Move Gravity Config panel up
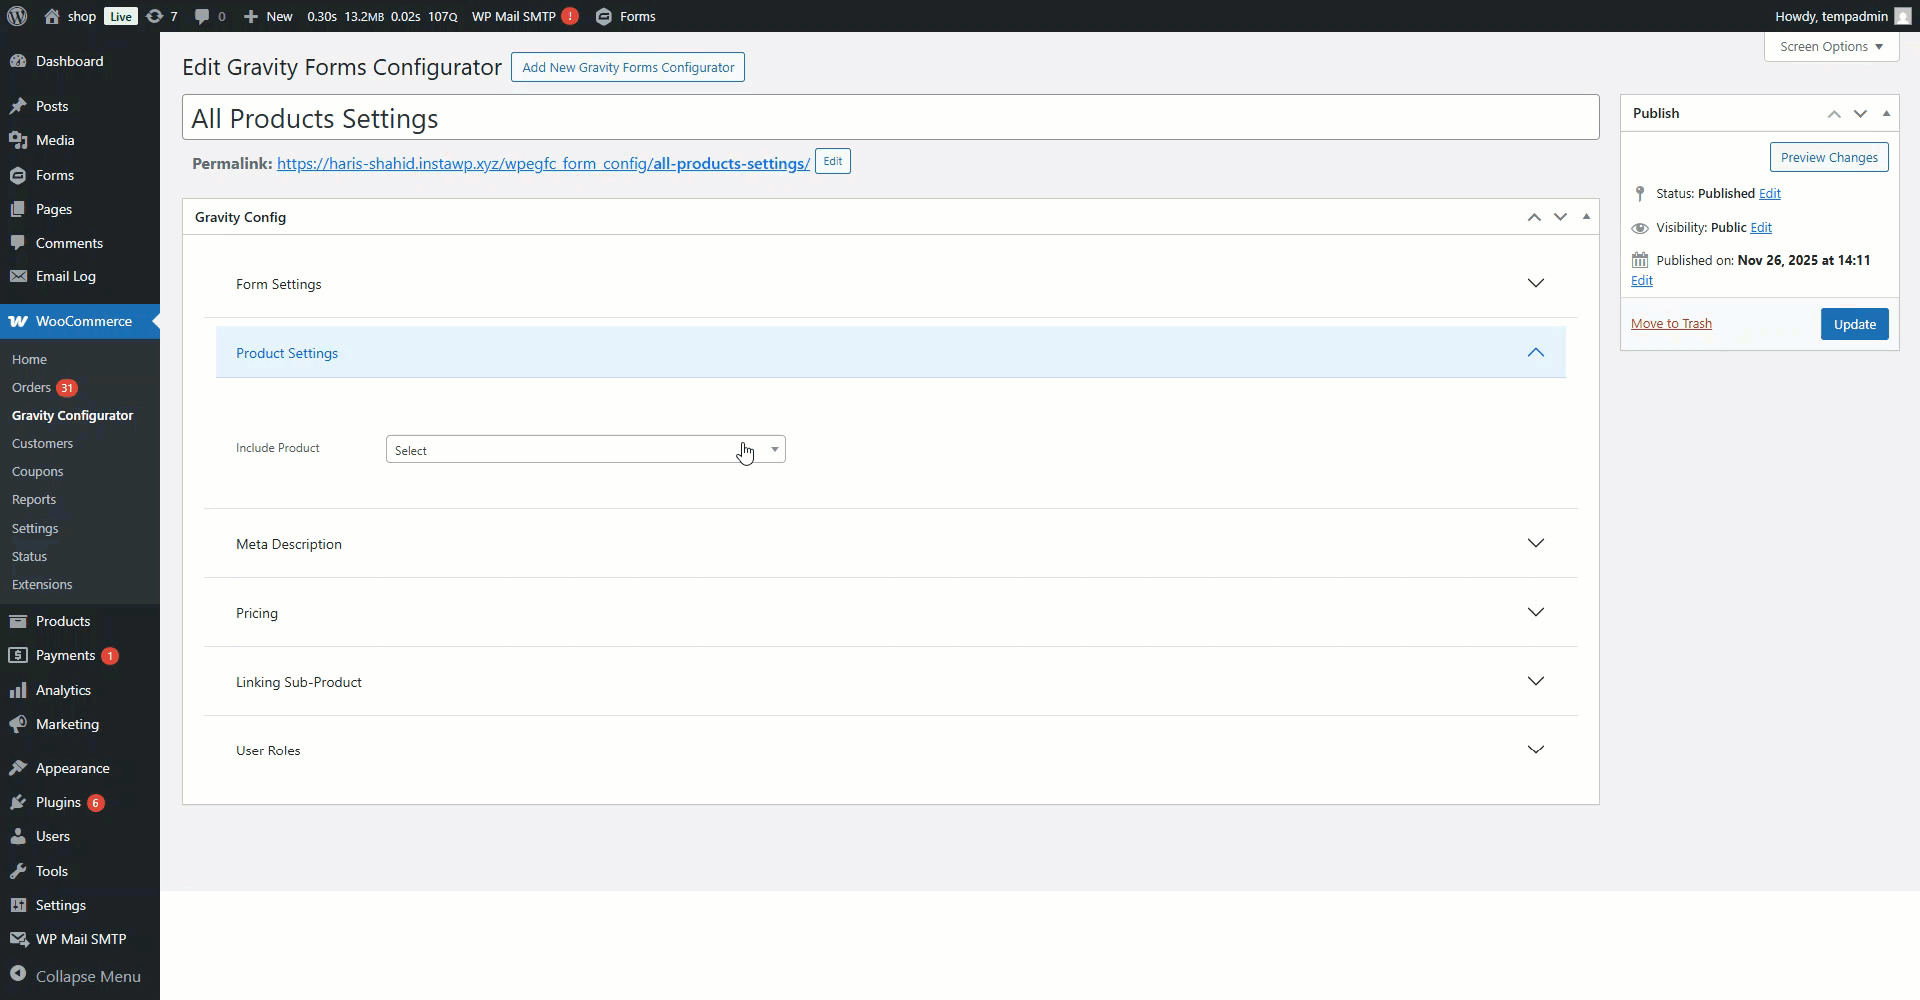 click(x=1534, y=217)
